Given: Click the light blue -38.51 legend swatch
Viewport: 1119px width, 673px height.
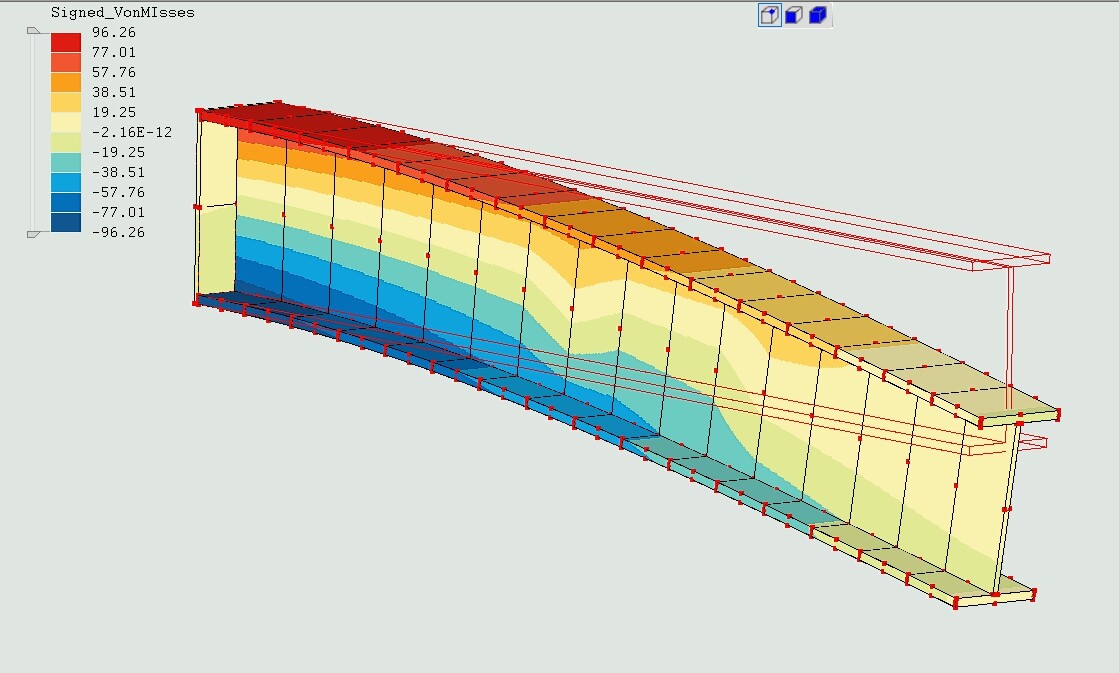Looking at the screenshot, I should [66, 182].
